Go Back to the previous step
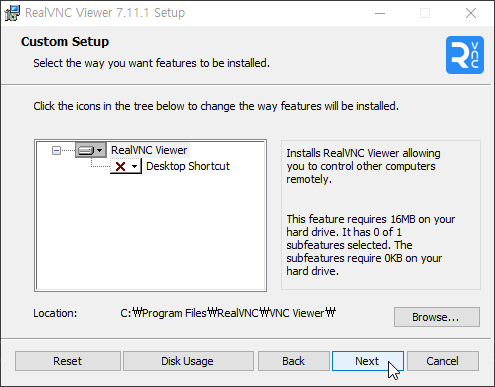 tap(293, 361)
